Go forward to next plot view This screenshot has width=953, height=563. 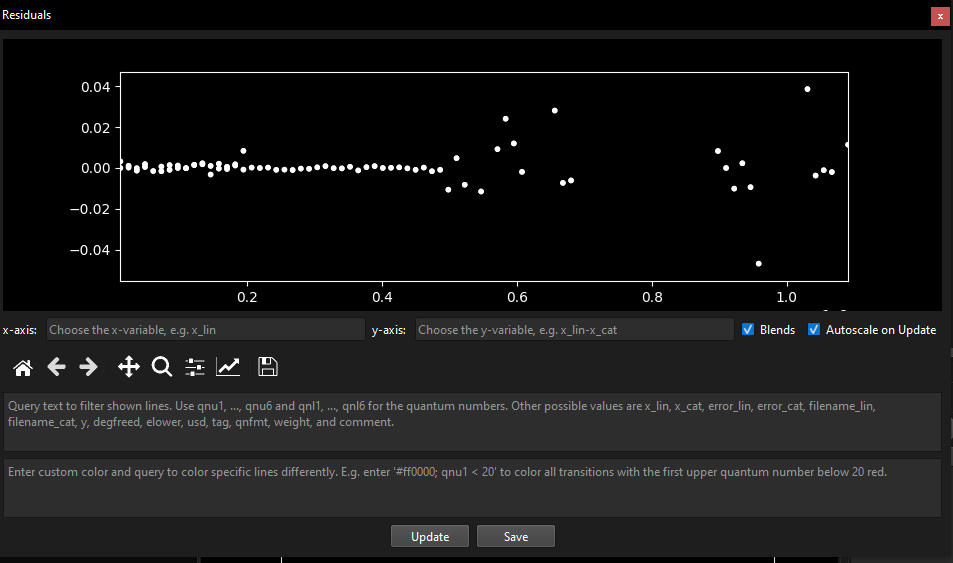[x=89, y=367]
